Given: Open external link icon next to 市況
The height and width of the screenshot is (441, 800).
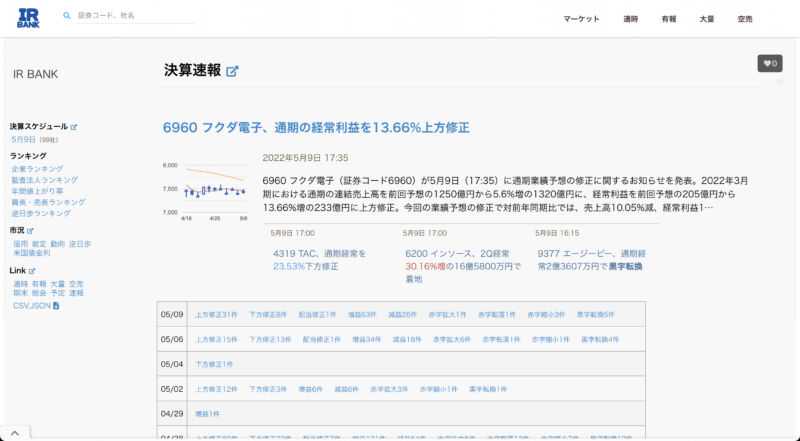Looking at the screenshot, I should [x=30, y=231].
